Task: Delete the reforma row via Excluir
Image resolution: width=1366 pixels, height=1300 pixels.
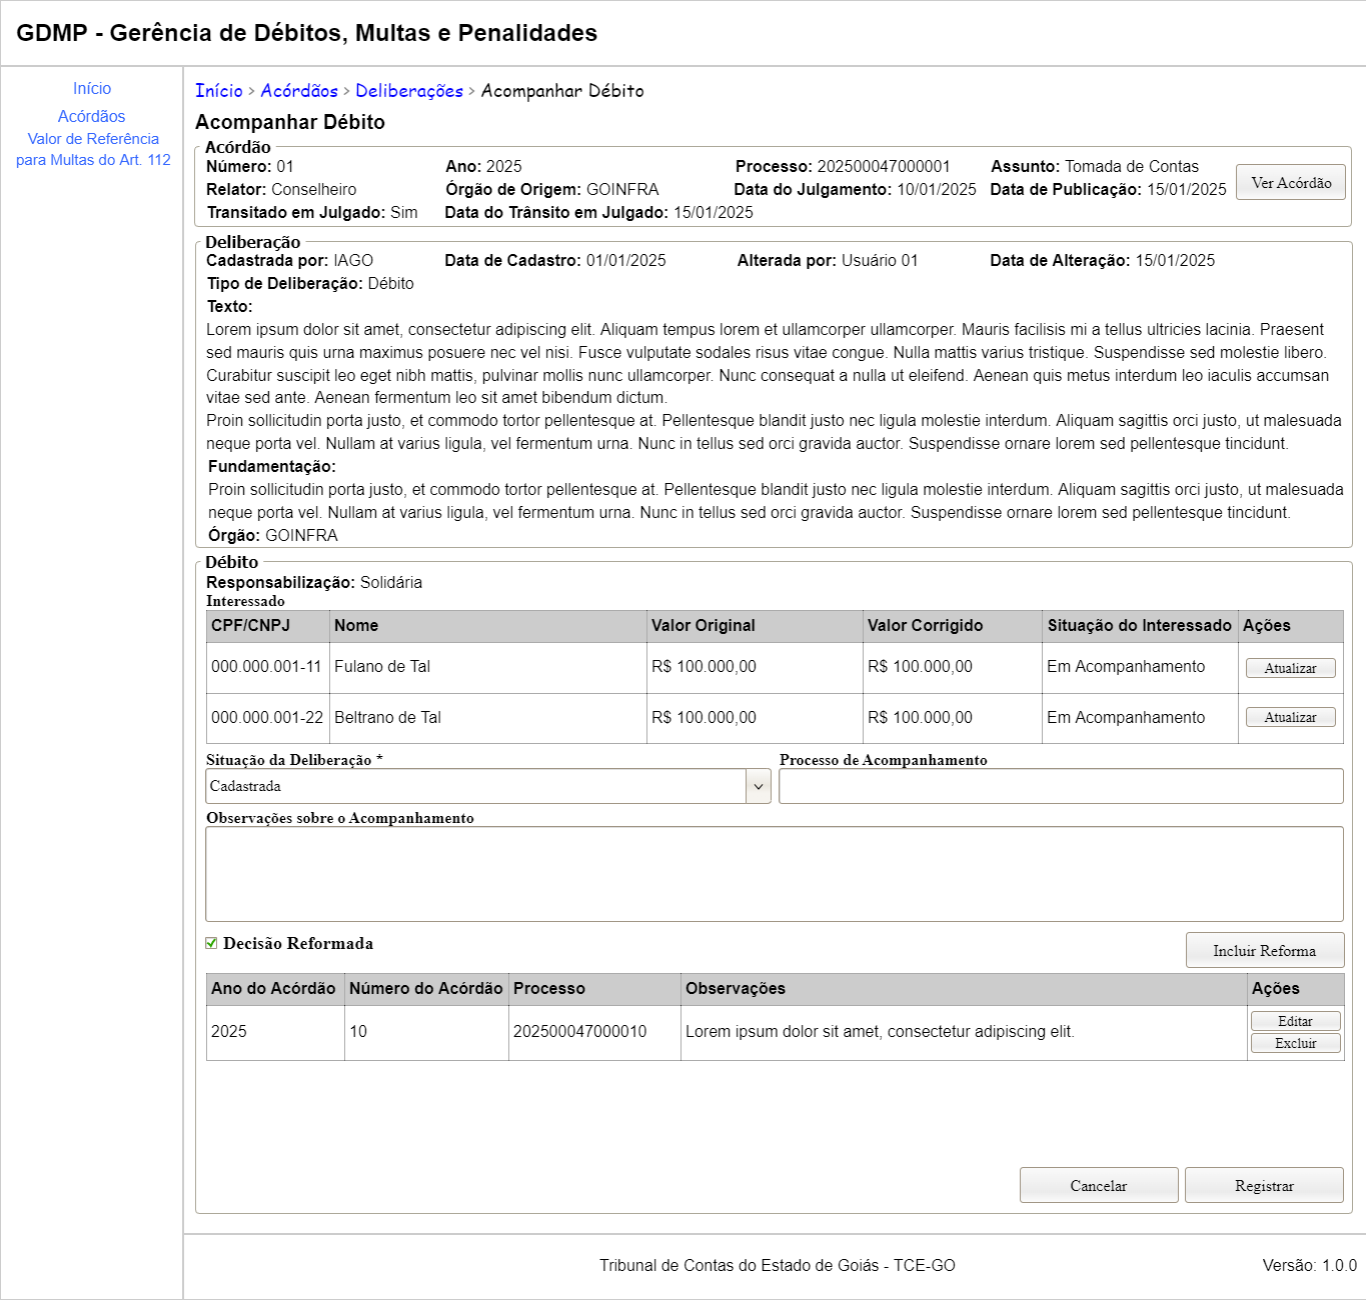Action: 1295,1043
